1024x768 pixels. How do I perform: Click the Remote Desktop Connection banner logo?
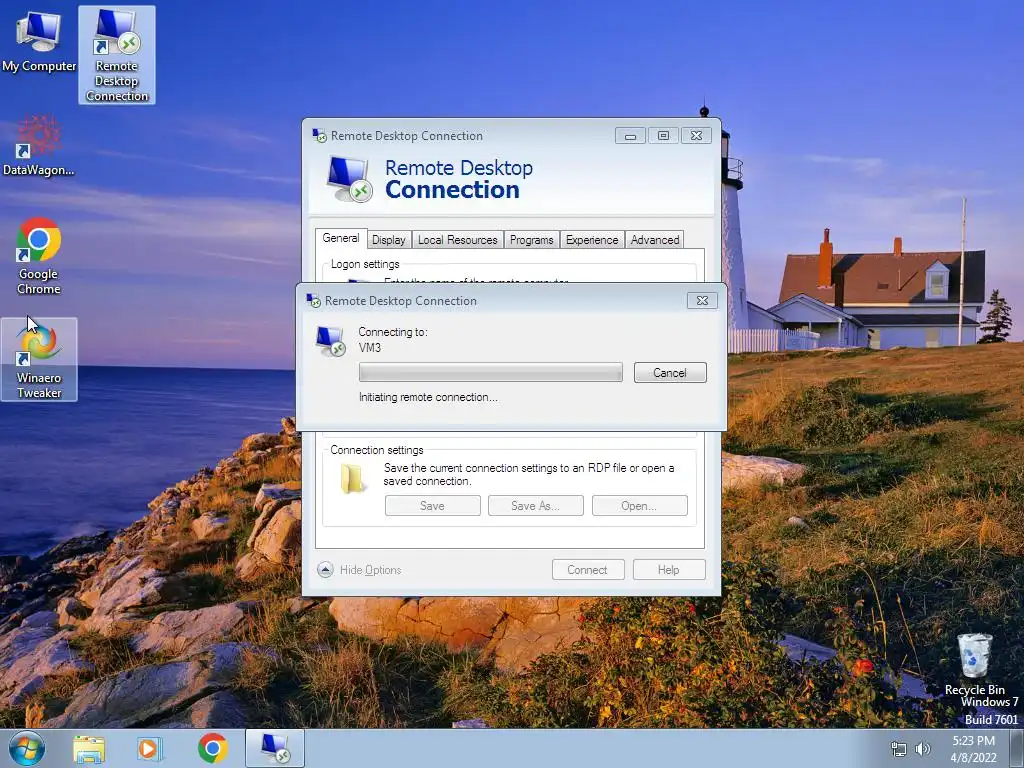(349, 179)
